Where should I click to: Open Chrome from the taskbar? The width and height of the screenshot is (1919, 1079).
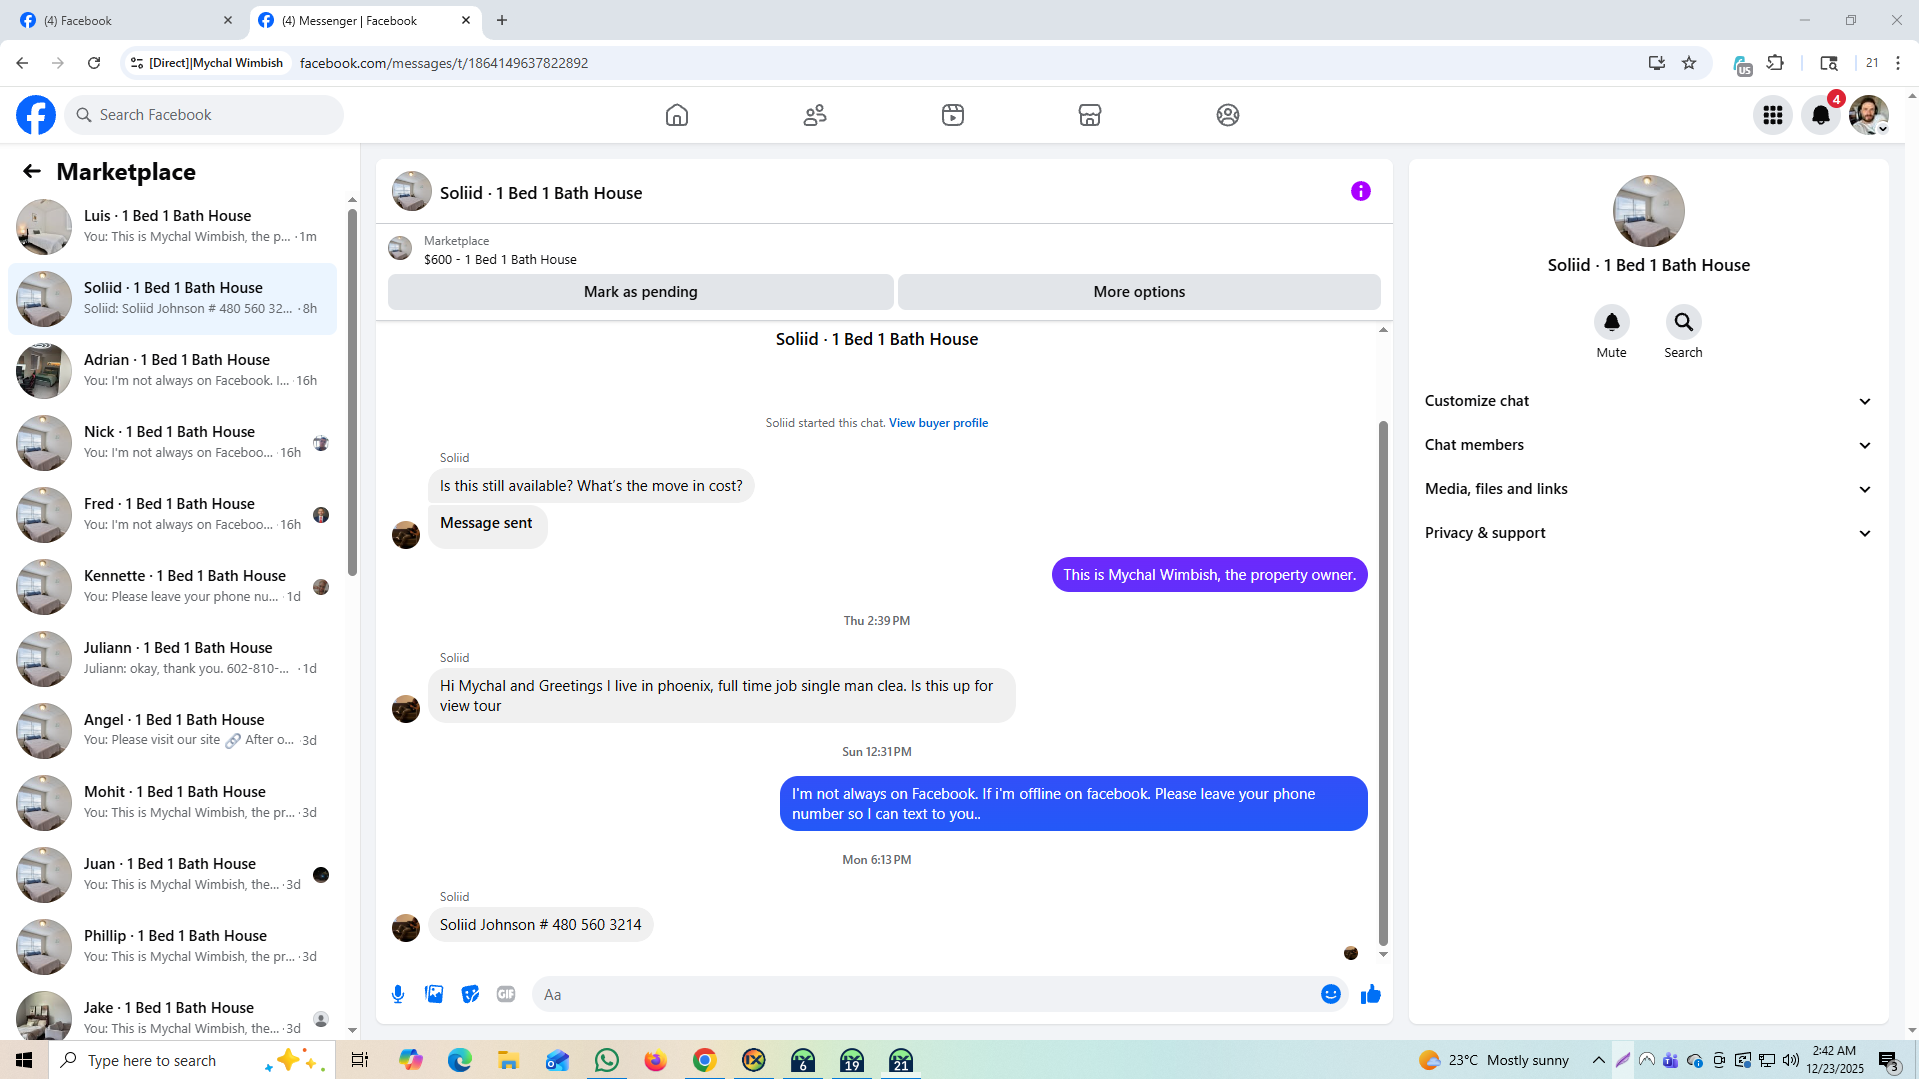pyautogui.click(x=705, y=1060)
